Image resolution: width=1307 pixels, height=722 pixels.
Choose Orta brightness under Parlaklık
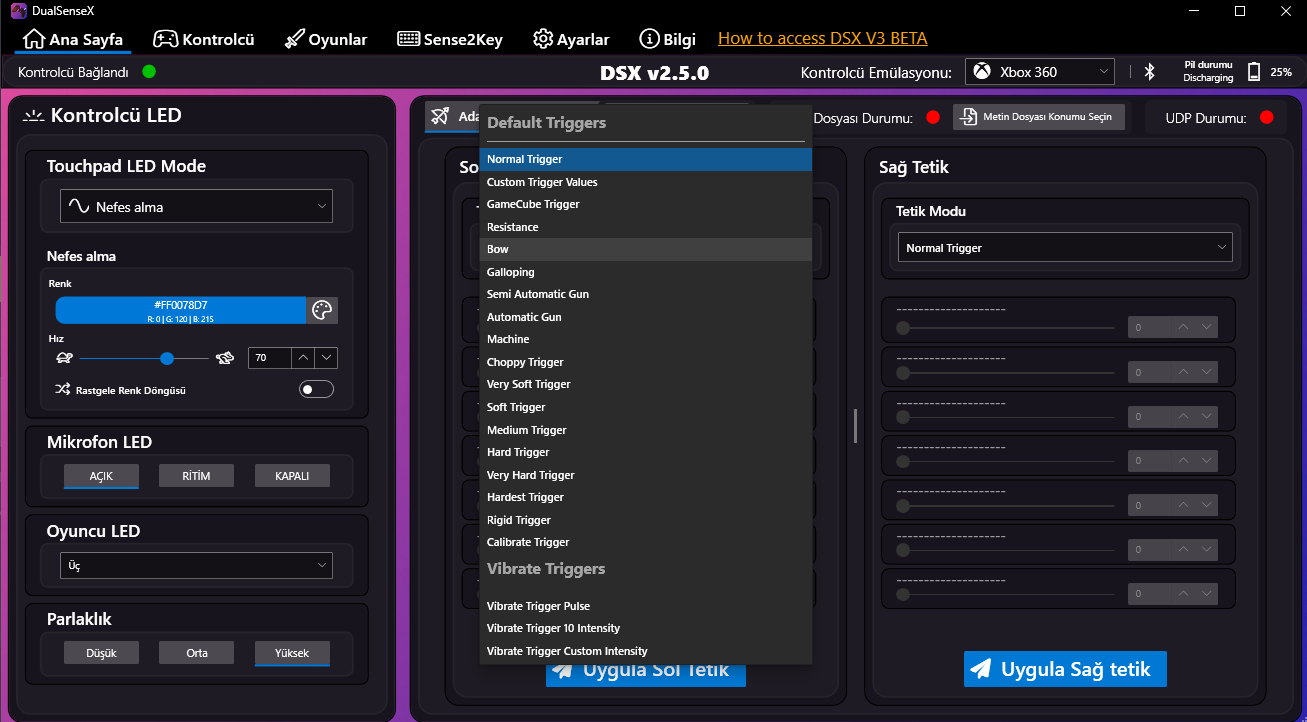[x=196, y=653]
